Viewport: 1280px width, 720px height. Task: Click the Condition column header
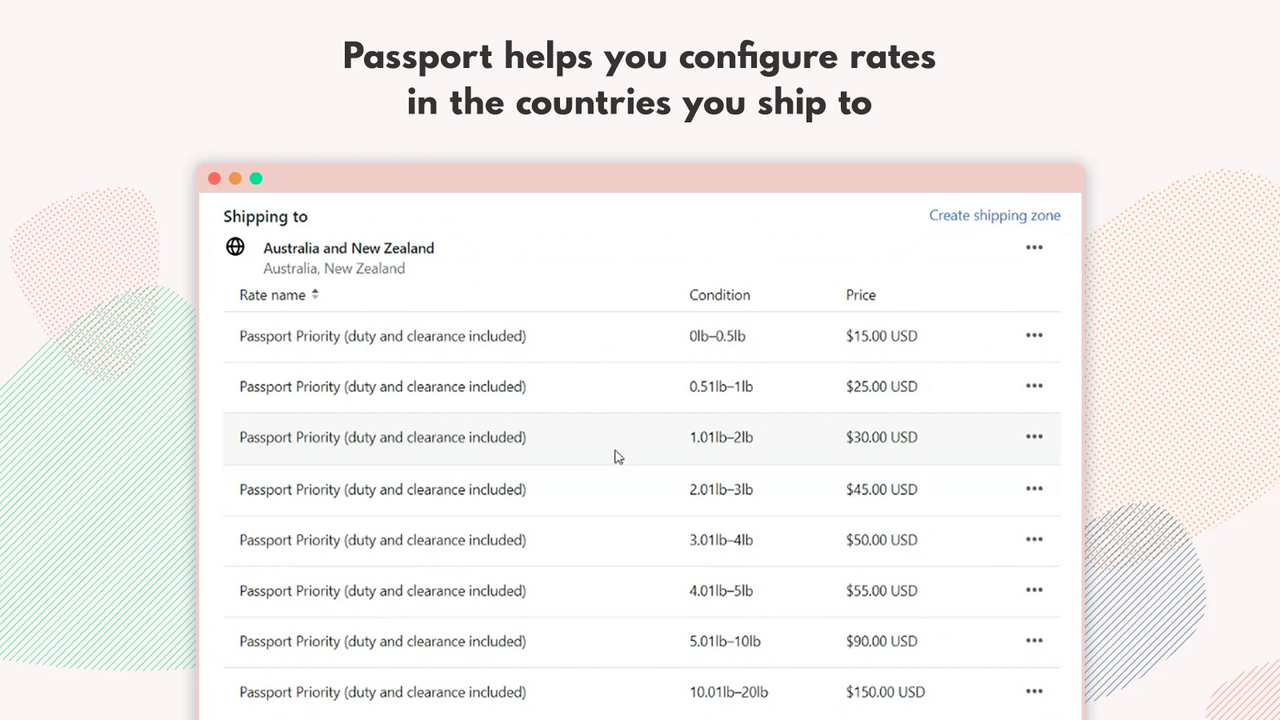coord(719,294)
